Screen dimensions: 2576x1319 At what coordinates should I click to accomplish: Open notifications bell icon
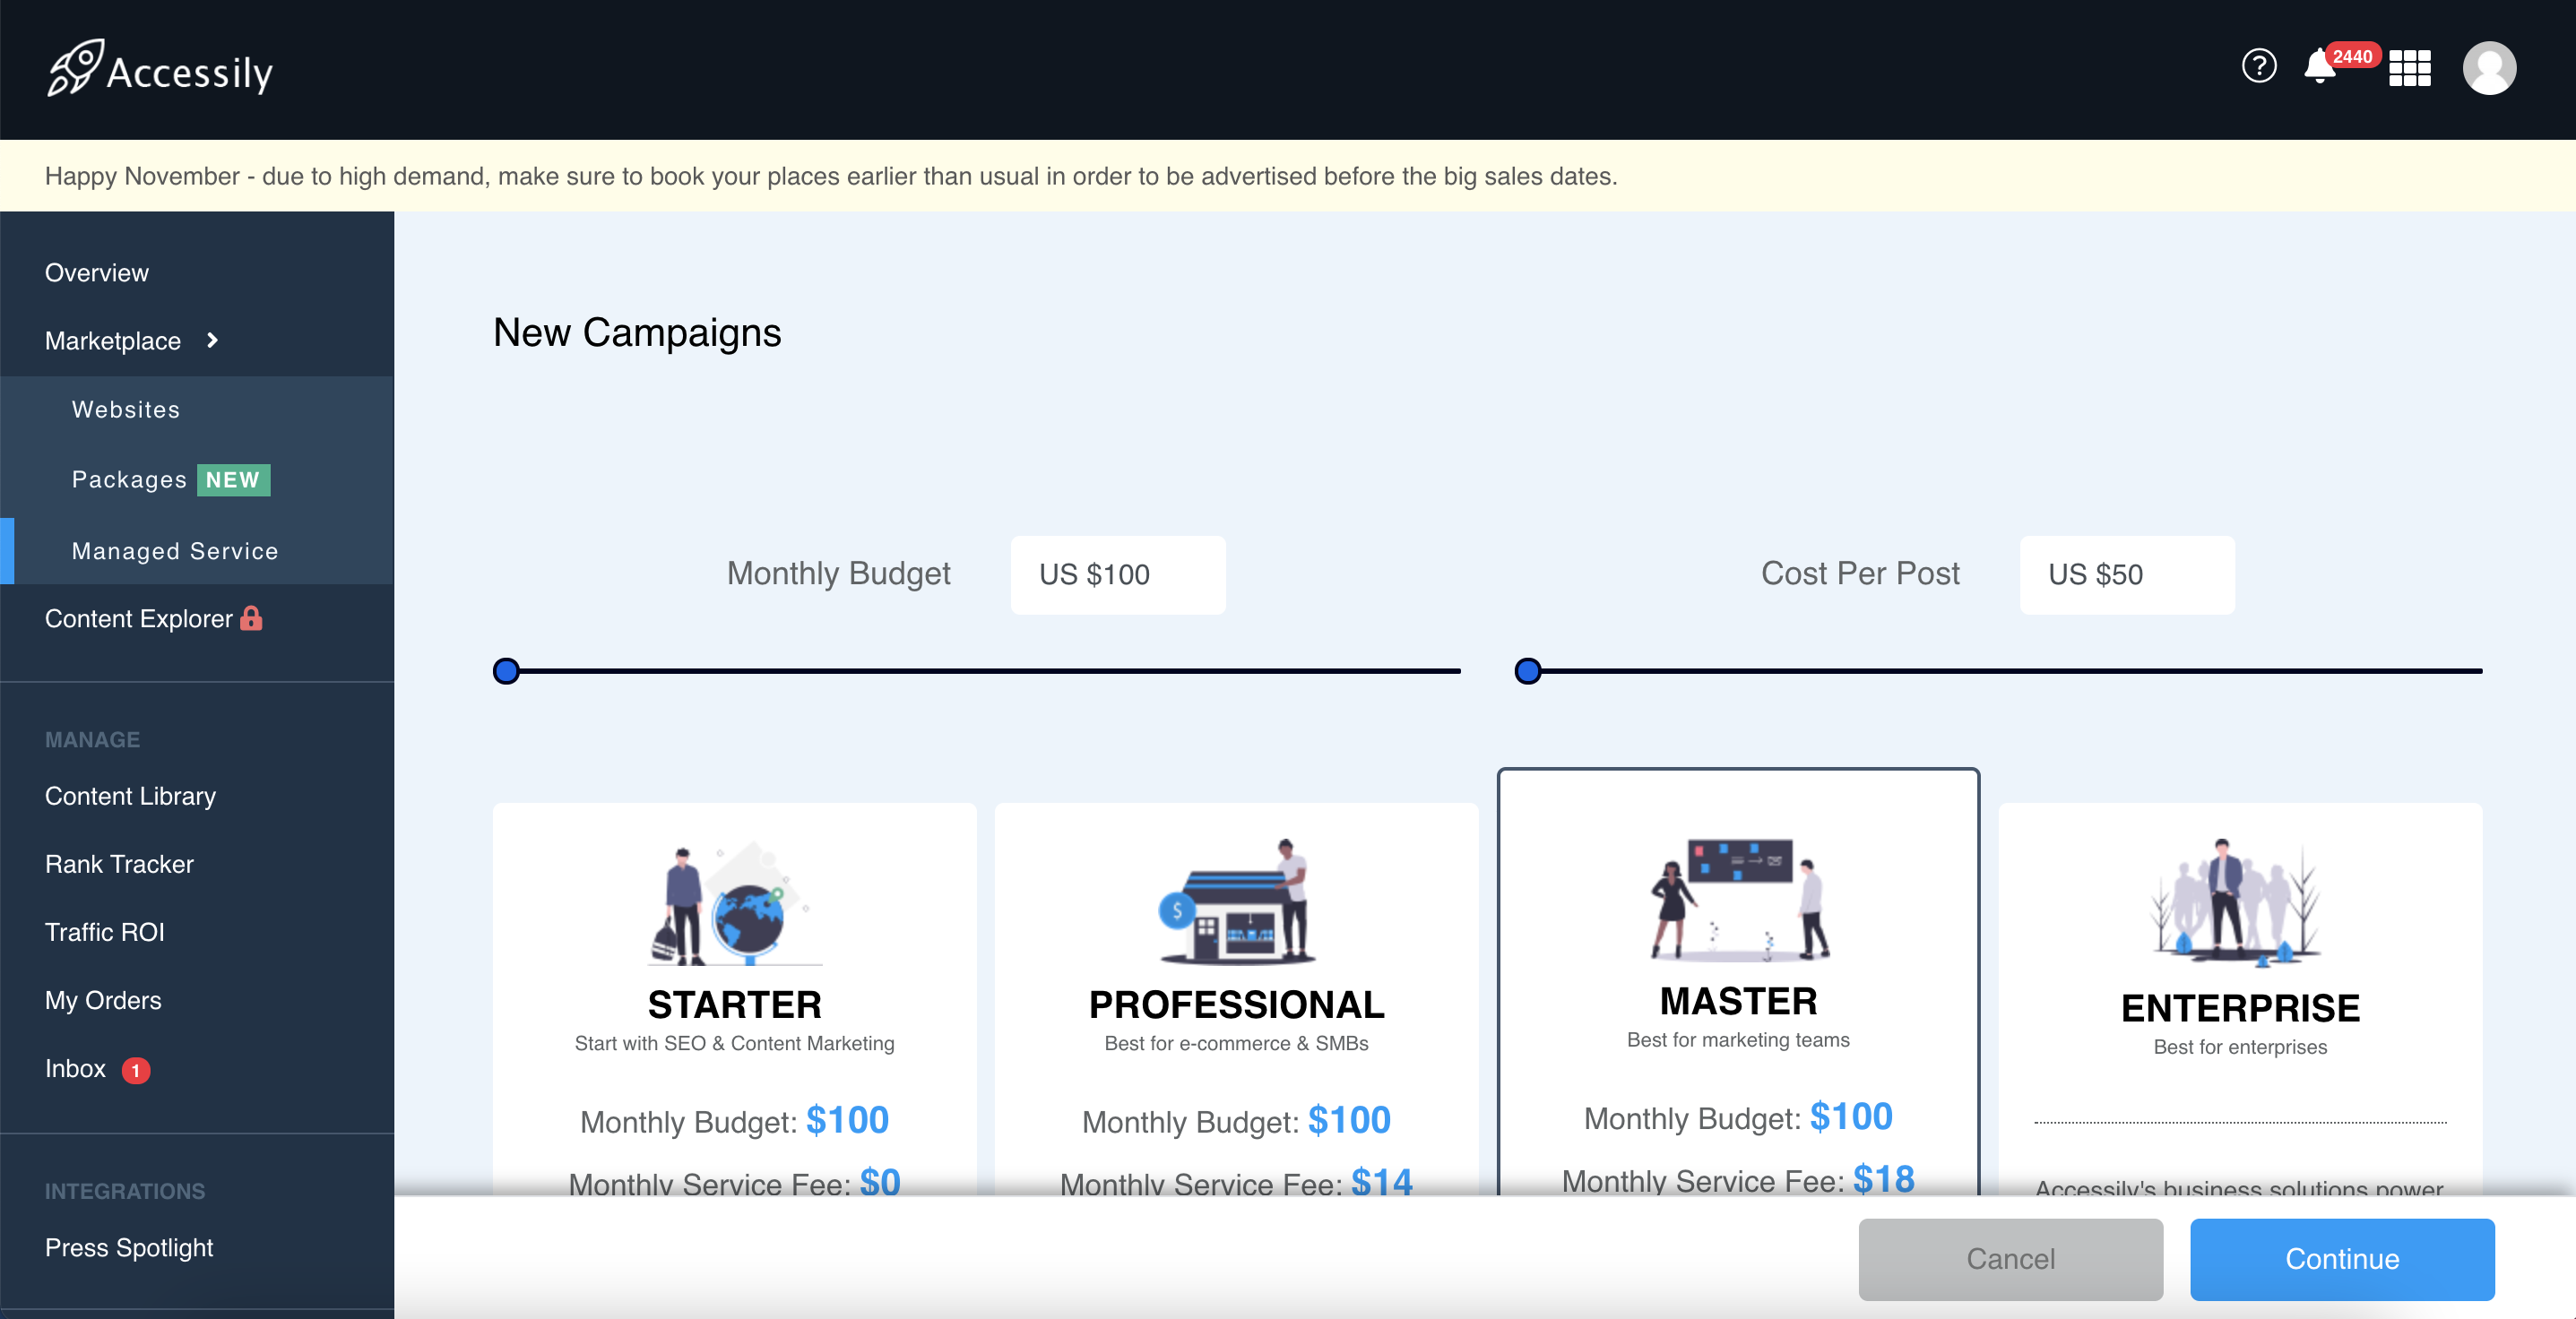point(2319,67)
